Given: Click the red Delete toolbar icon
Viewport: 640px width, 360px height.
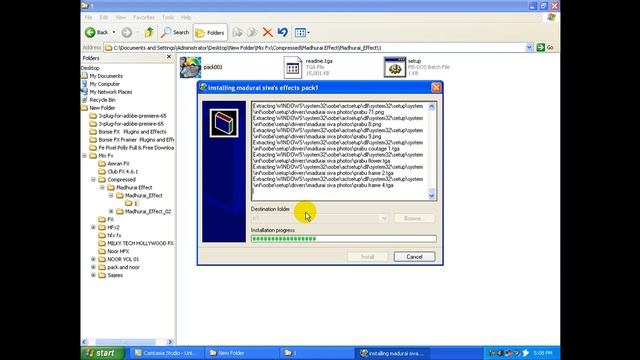Looking at the screenshot, I should (267, 32).
